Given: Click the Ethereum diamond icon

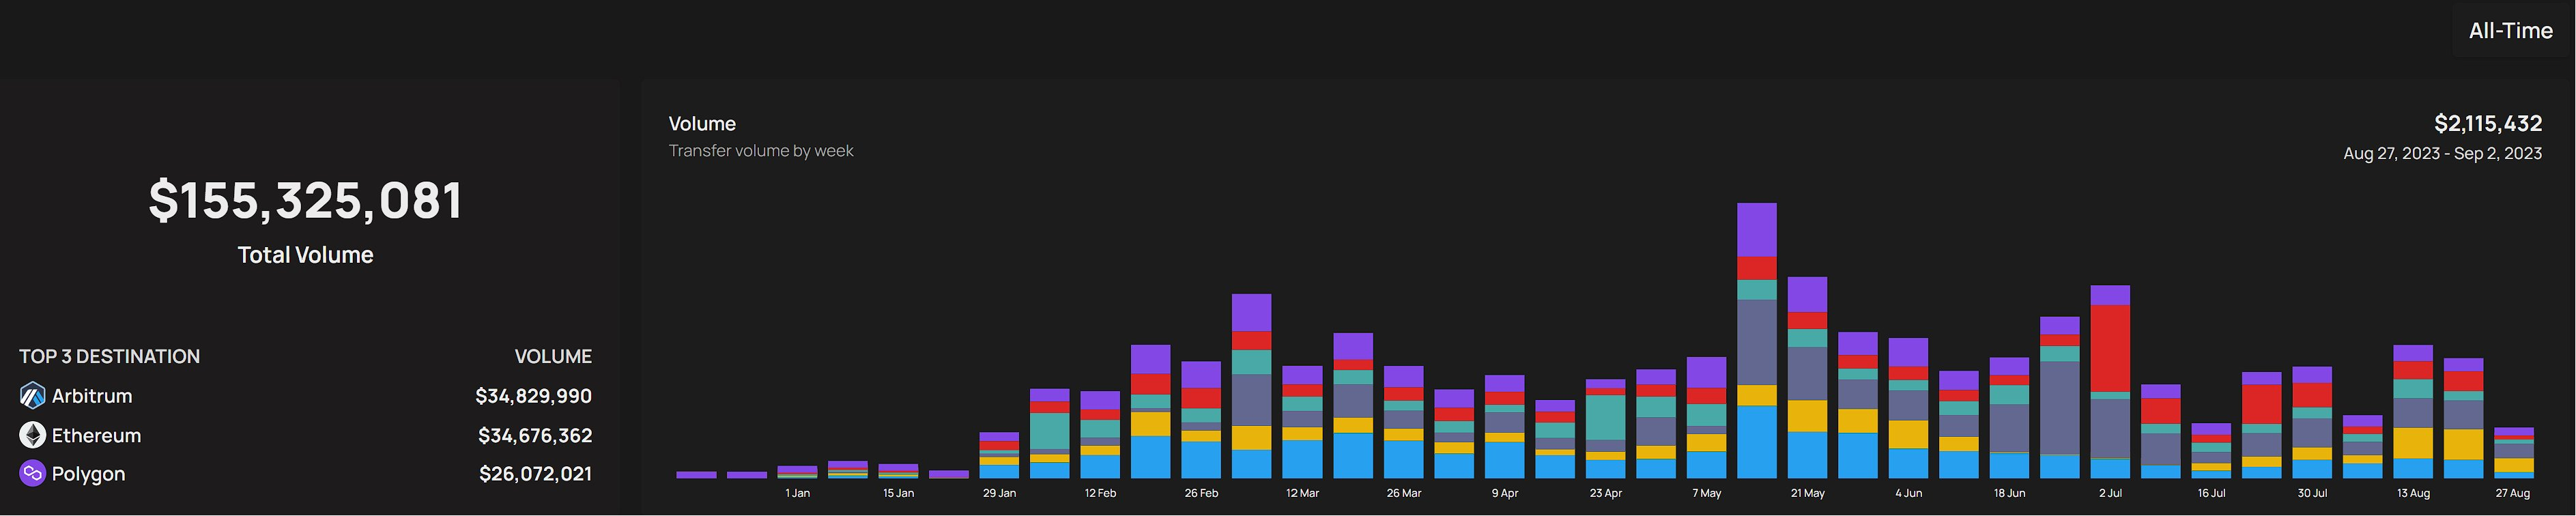Looking at the screenshot, I should tap(32, 435).
